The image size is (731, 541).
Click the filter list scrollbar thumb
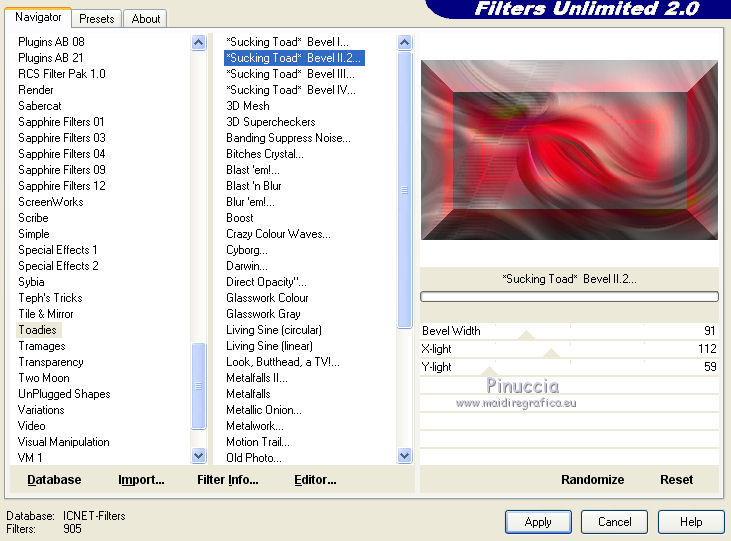tap(405, 190)
